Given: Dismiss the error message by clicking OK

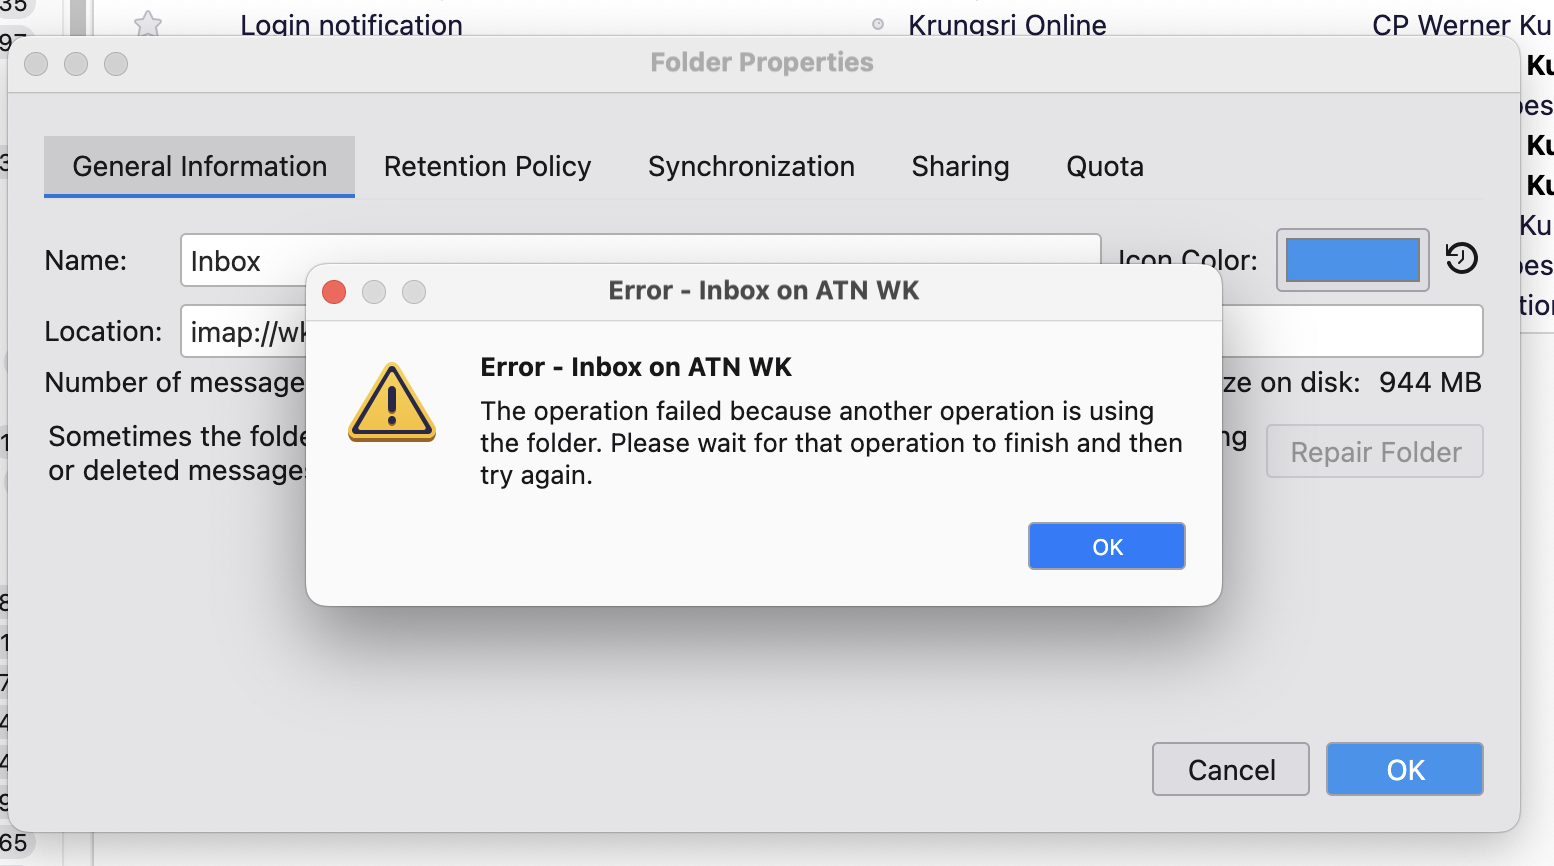Looking at the screenshot, I should 1106,546.
